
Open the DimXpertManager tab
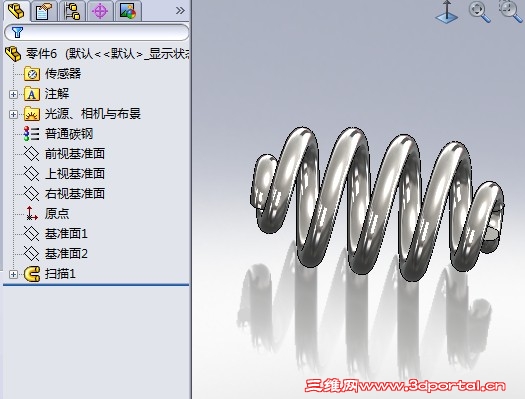[x=100, y=11]
